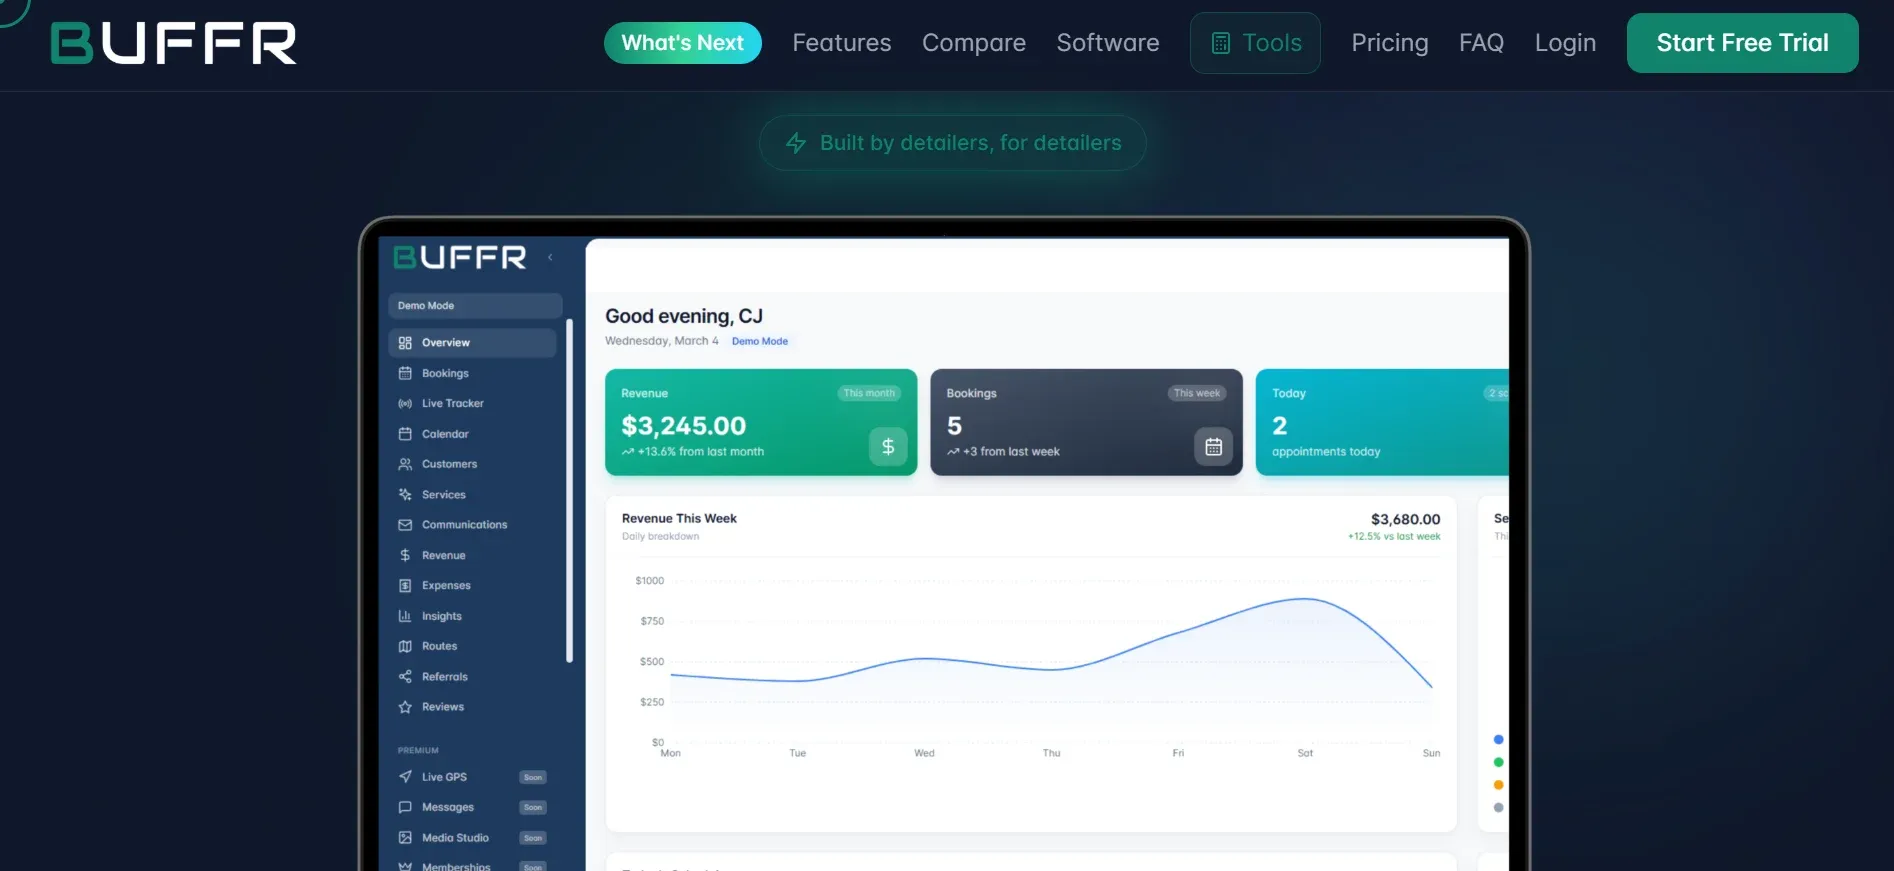
Task: Click the green legend dot beside the chart
Action: (x=1498, y=762)
